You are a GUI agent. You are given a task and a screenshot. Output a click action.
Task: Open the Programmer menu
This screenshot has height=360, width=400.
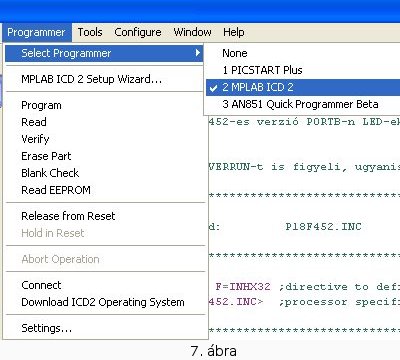click(36, 32)
